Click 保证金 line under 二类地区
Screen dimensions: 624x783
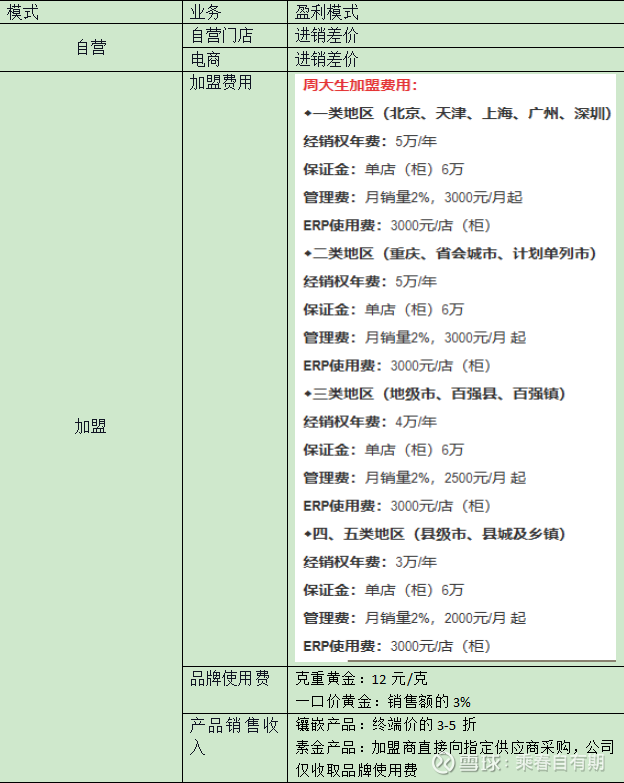point(383,310)
